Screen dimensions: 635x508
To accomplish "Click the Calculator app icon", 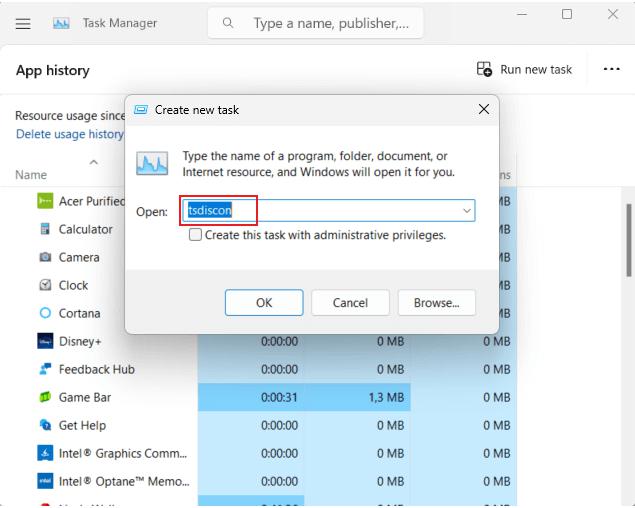I will pos(45,229).
